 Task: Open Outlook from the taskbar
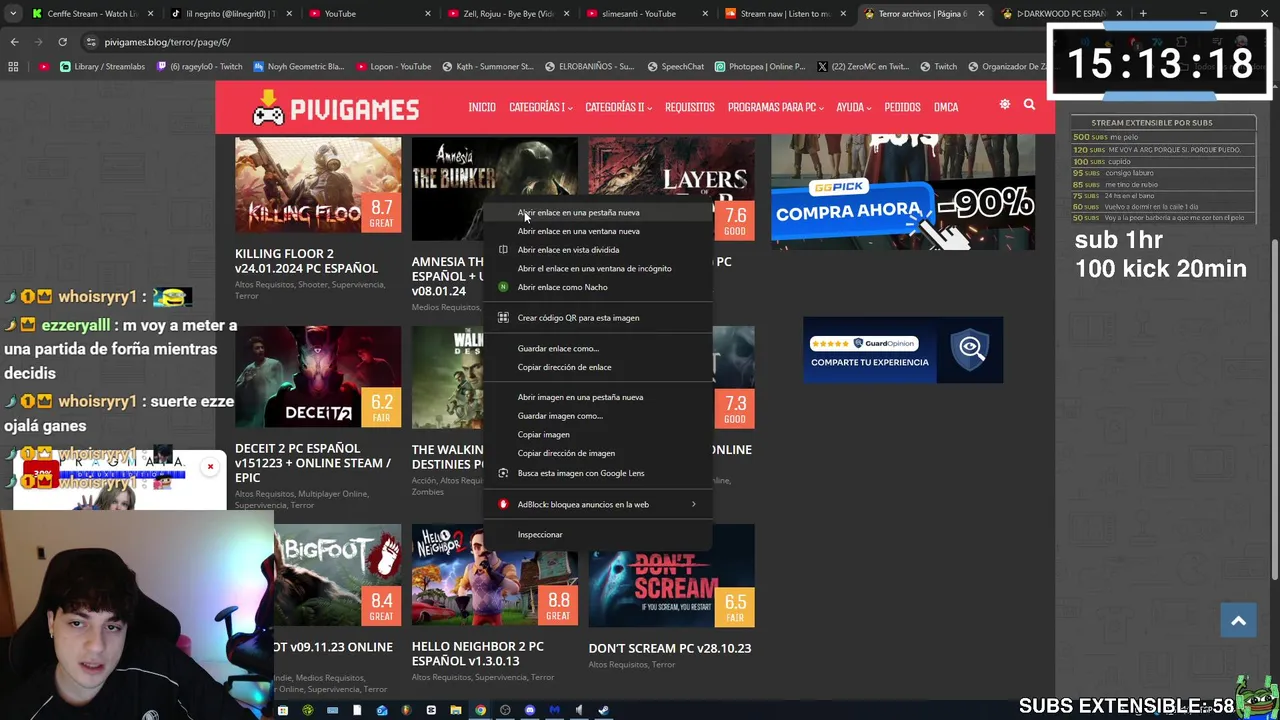[381, 710]
